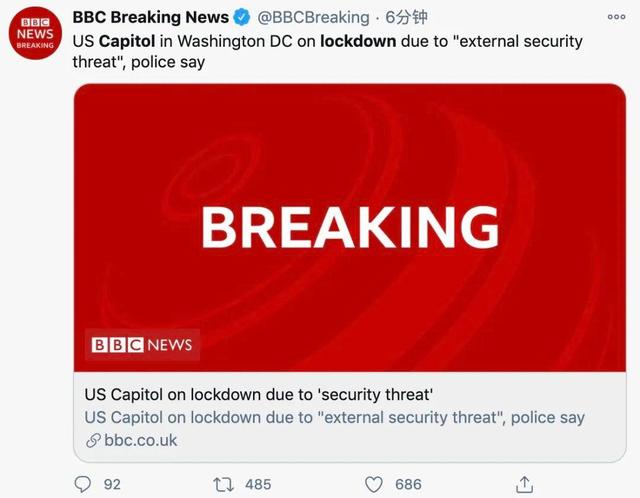Click the chain link icon beside bbc.co.uk

tap(93, 440)
